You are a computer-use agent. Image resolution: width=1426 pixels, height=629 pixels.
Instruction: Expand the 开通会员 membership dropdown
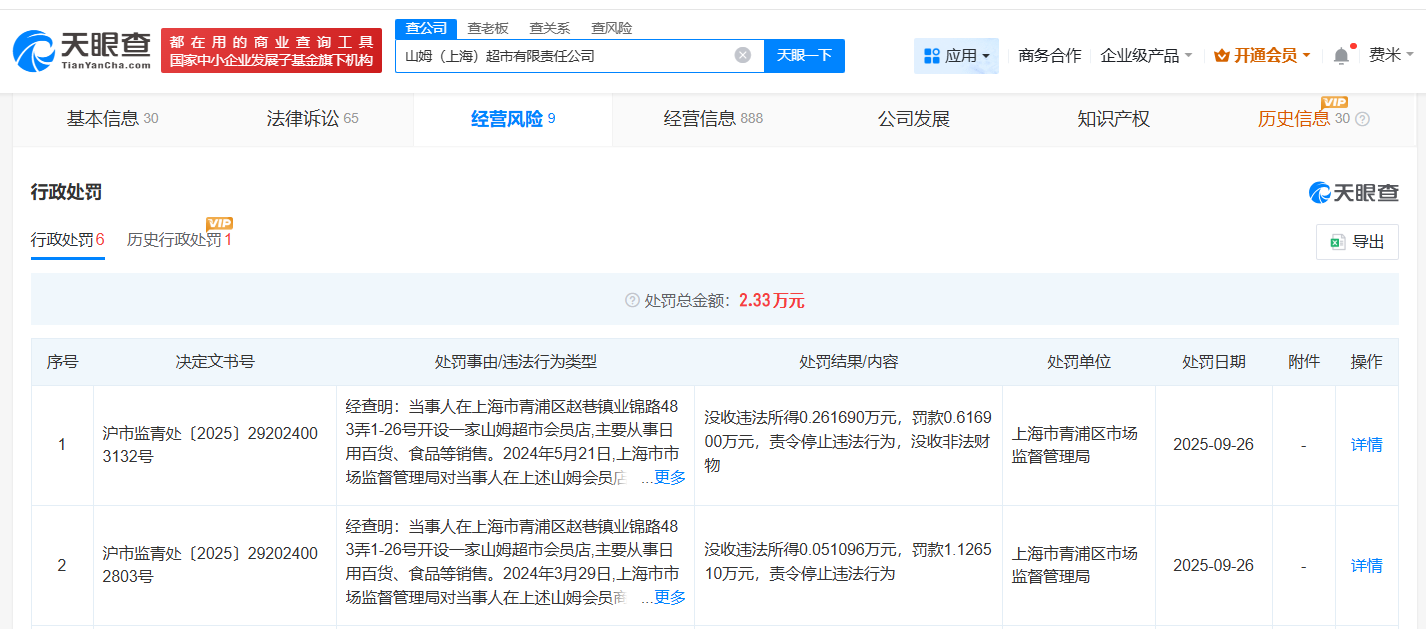[x=1262, y=56]
